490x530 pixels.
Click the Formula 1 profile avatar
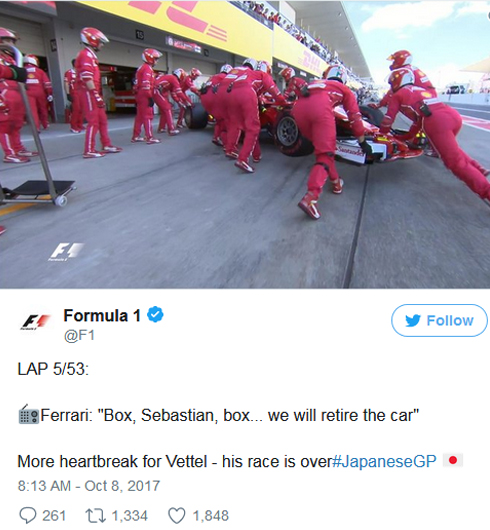click(36, 321)
